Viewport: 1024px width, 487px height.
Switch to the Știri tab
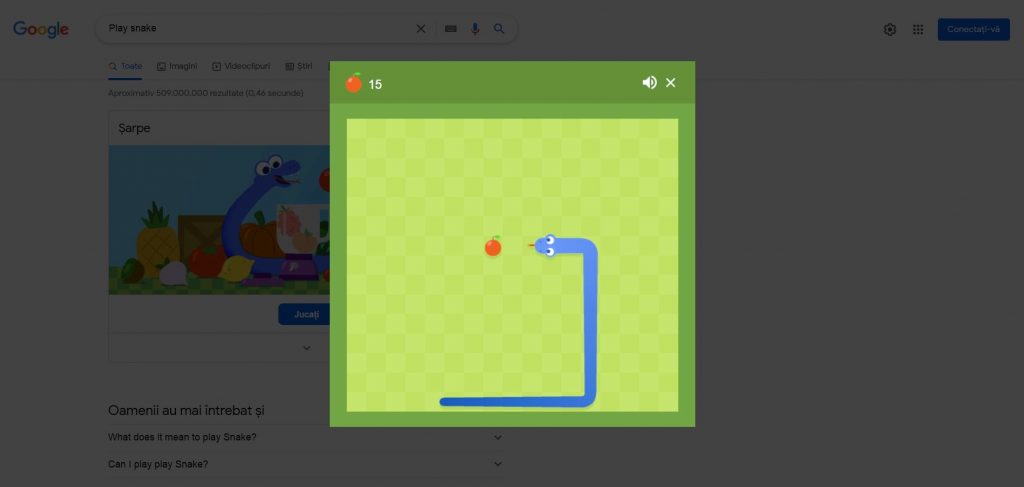pos(299,67)
